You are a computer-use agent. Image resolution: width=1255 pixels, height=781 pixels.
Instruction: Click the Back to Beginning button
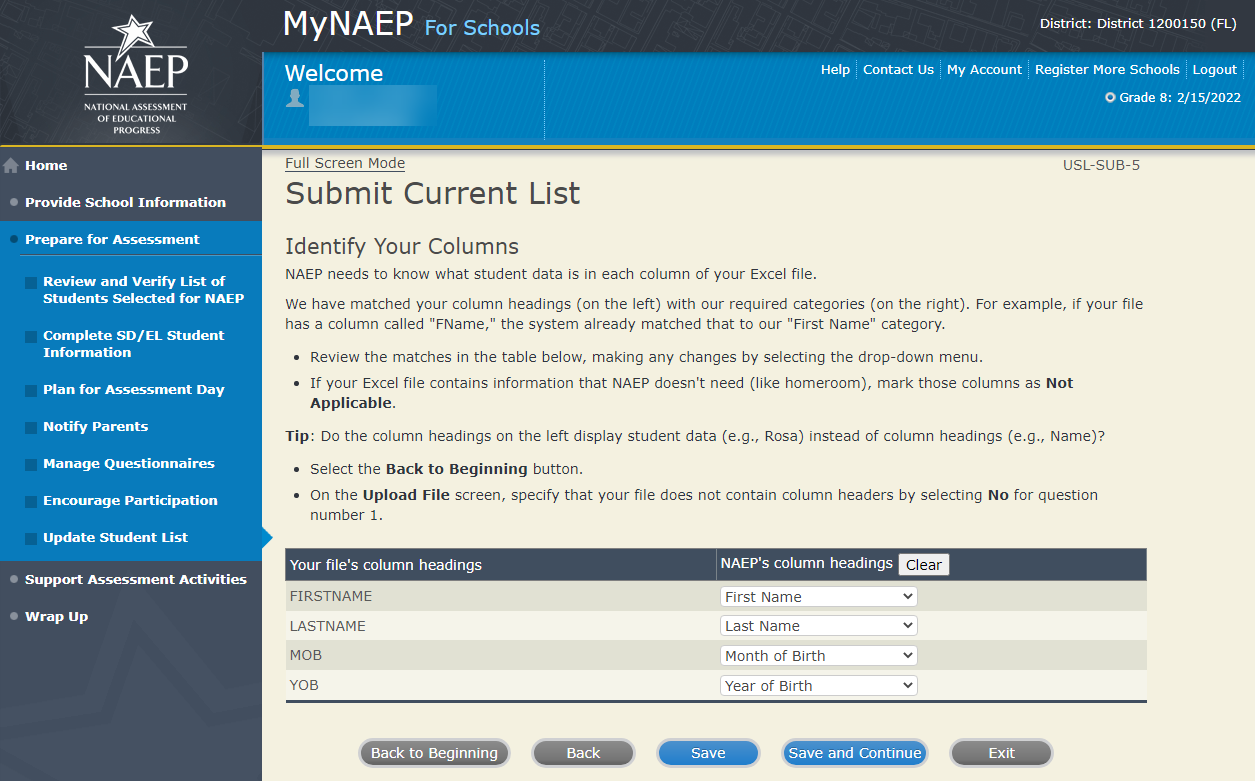click(x=434, y=753)
